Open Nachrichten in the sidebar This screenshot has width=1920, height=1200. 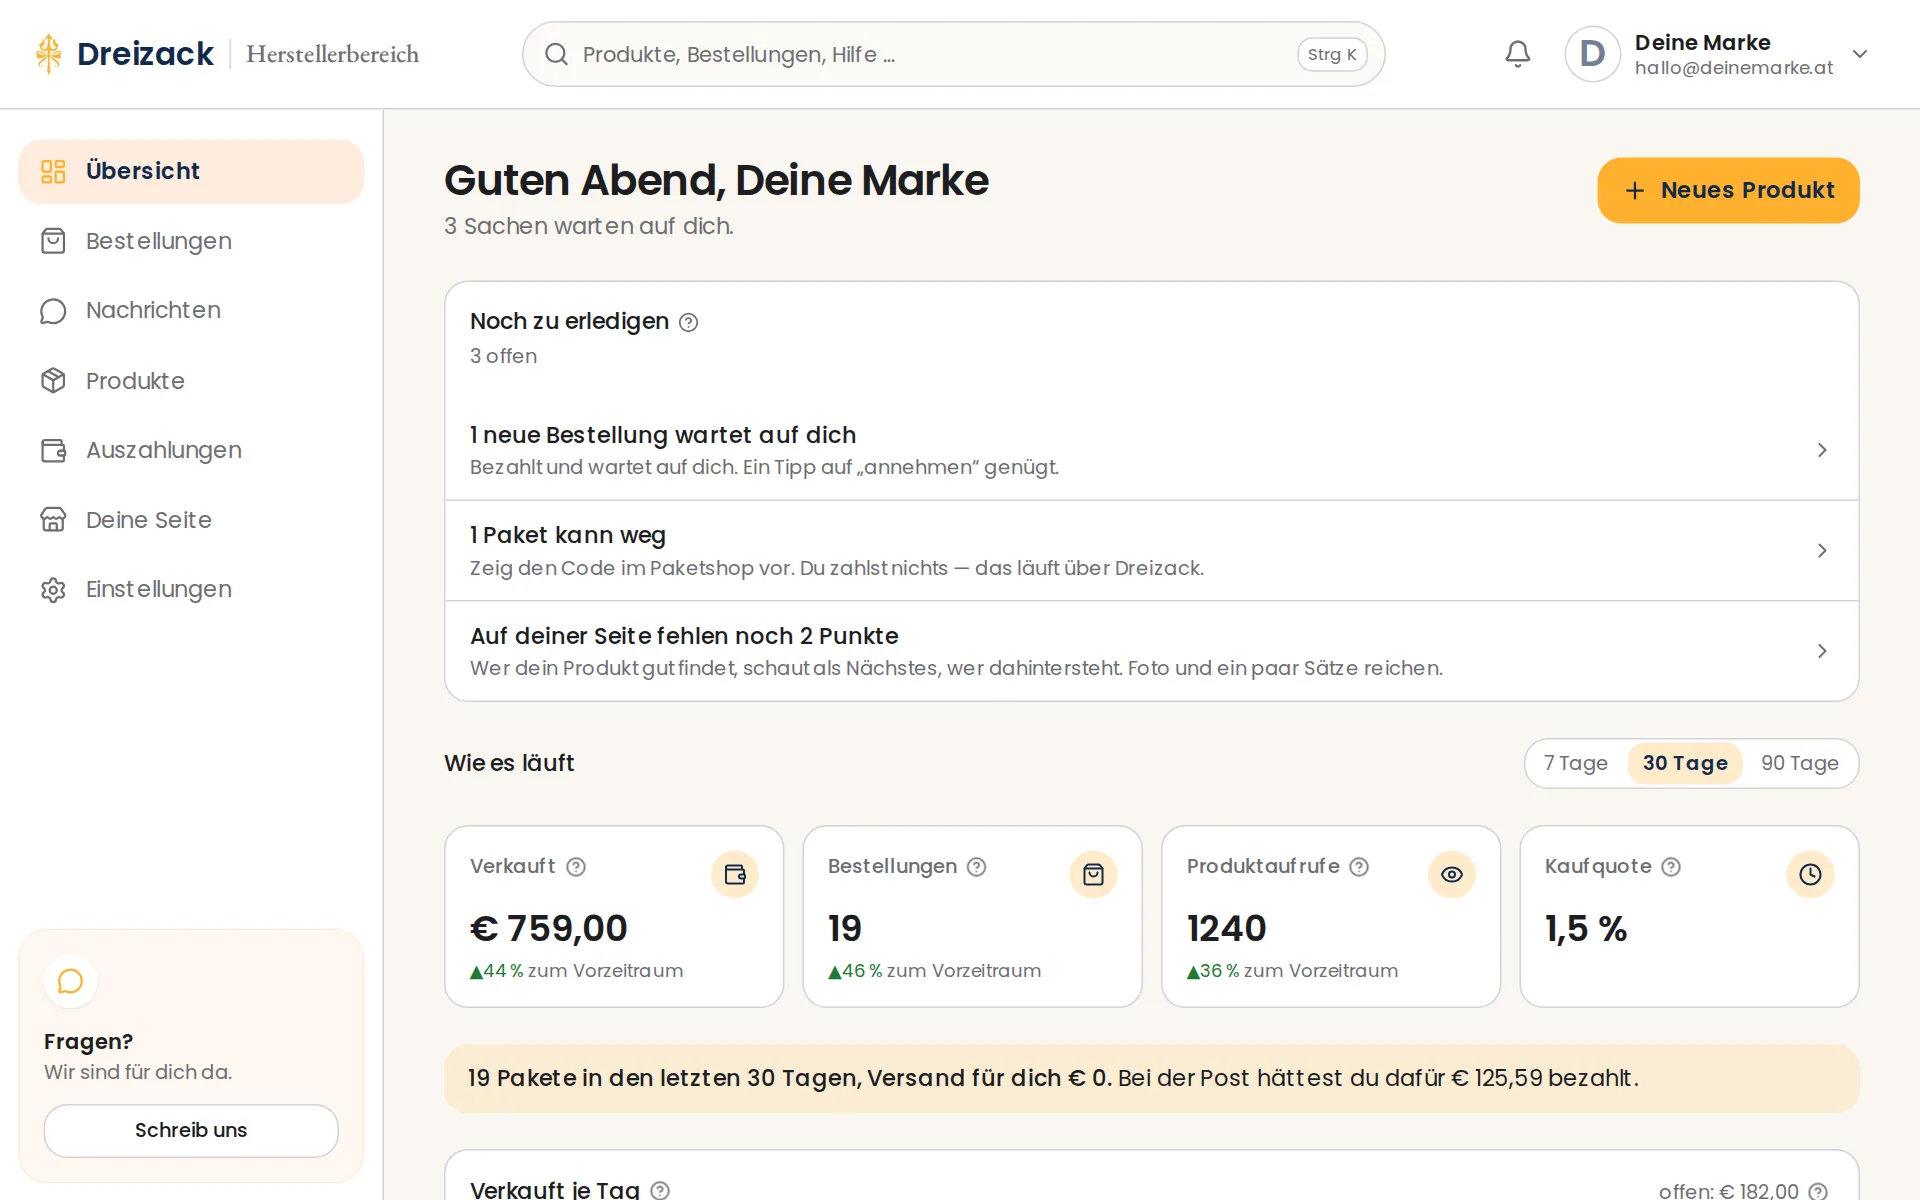tap(191, 311)
